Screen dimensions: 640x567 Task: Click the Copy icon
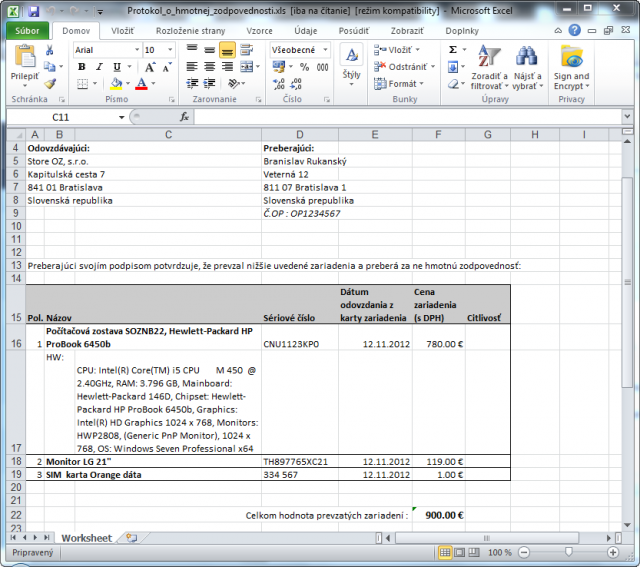[49, 67]
